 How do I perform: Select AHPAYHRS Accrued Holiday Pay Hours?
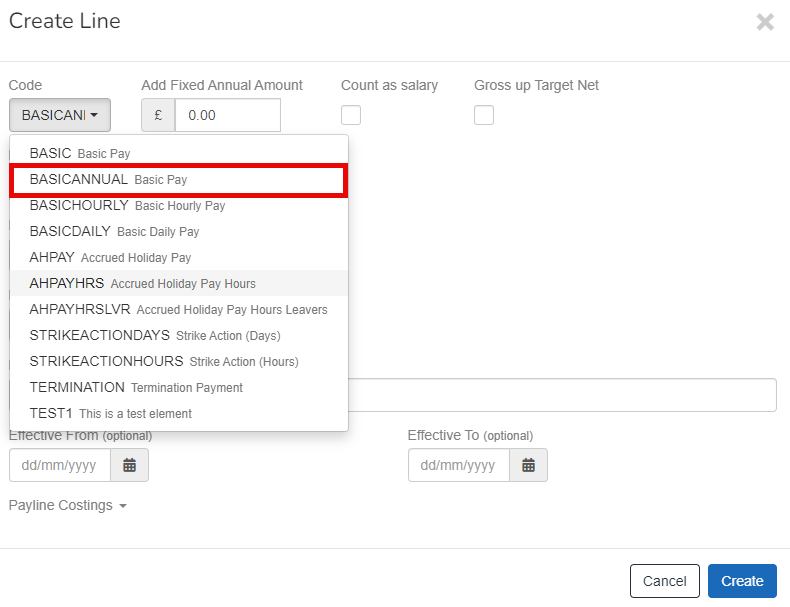[142, 284]
